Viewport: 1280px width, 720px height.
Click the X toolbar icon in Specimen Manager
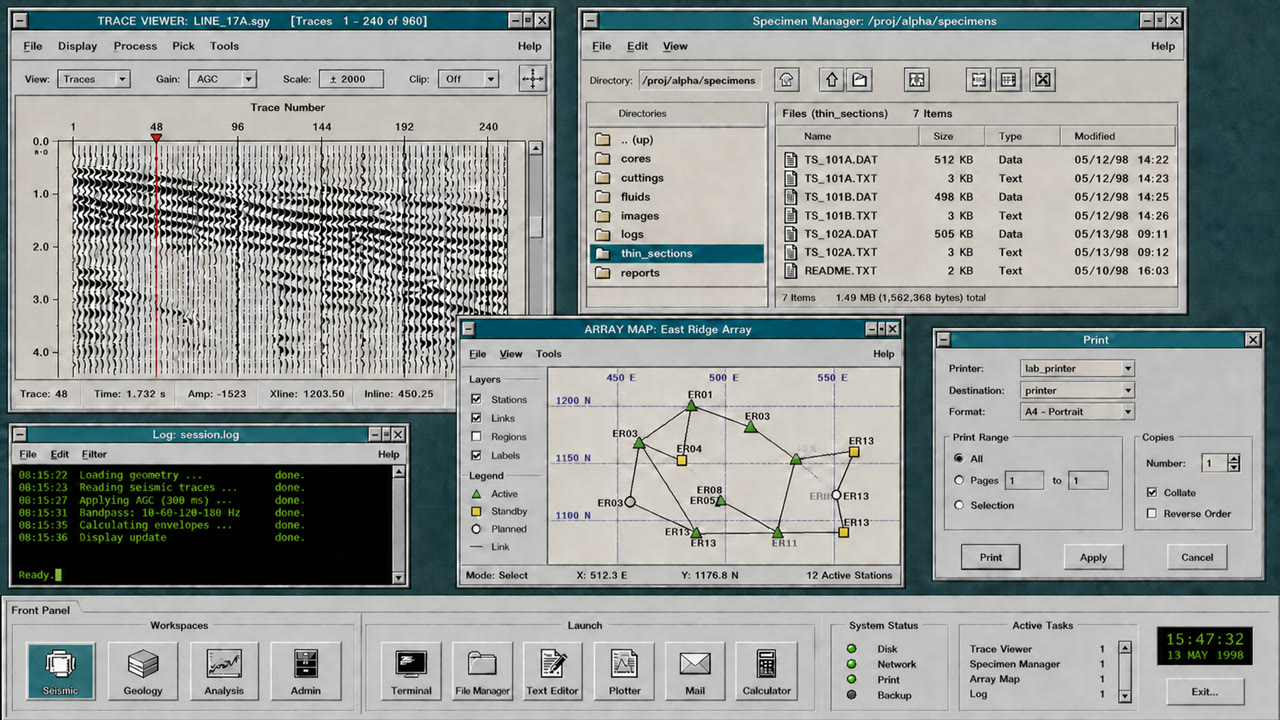click(x=1042, y=80)
